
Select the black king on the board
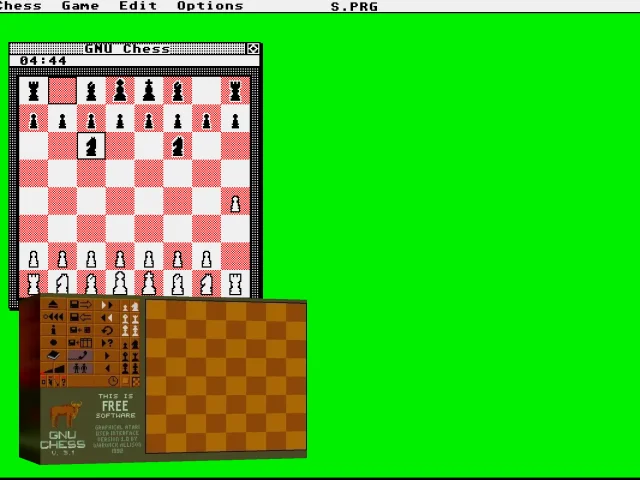[x=149, y=90]
